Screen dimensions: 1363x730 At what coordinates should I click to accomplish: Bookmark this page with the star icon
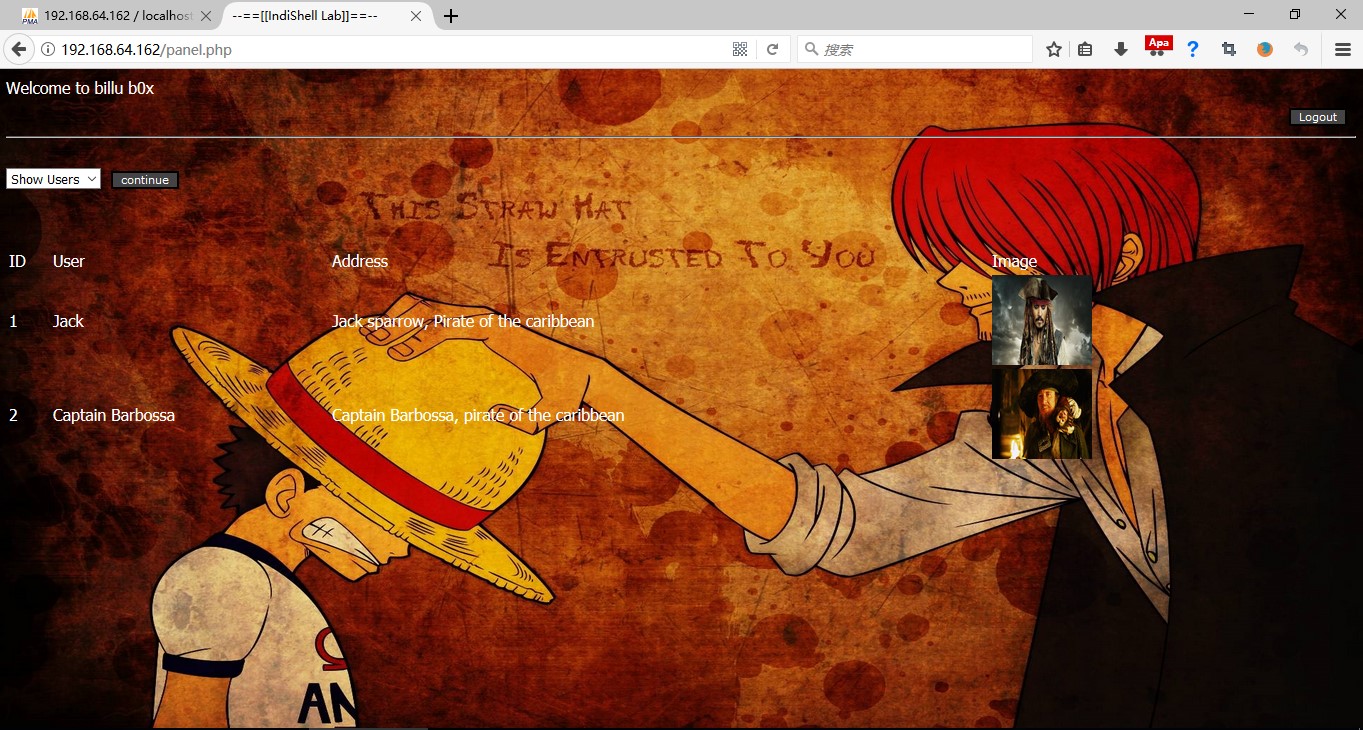1054,49
